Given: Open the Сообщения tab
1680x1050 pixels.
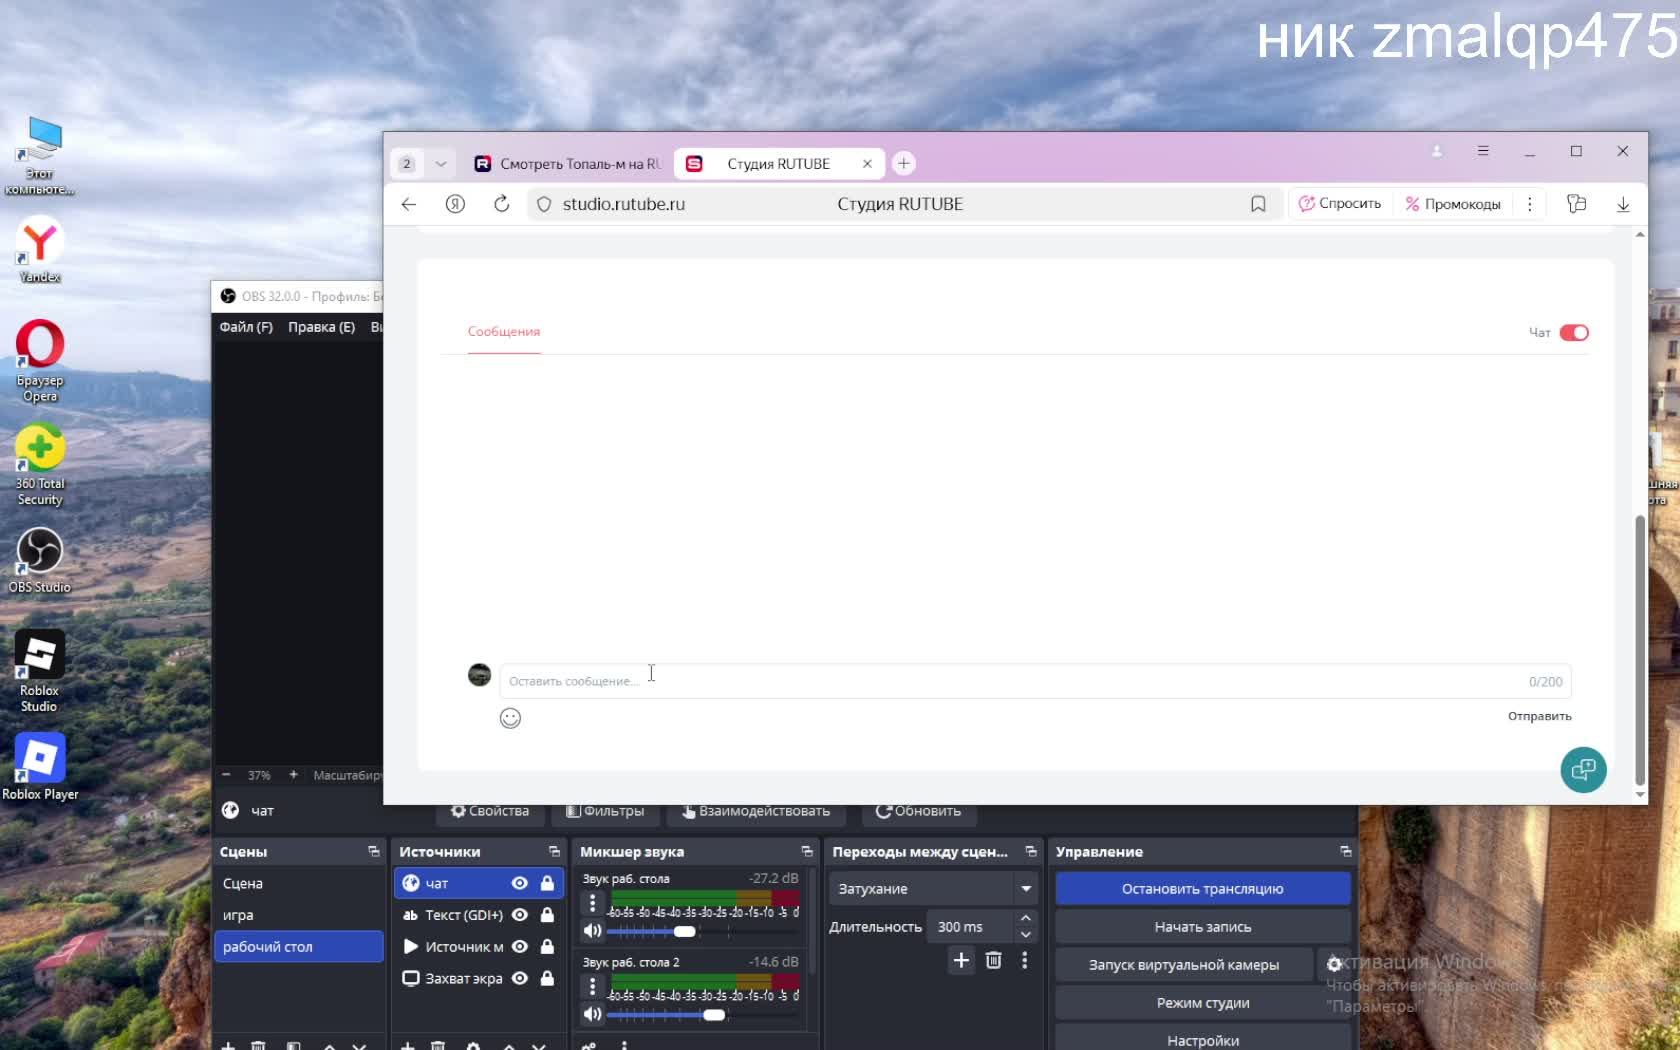Looking at the screenshot, I should click(x=504, y=331).
